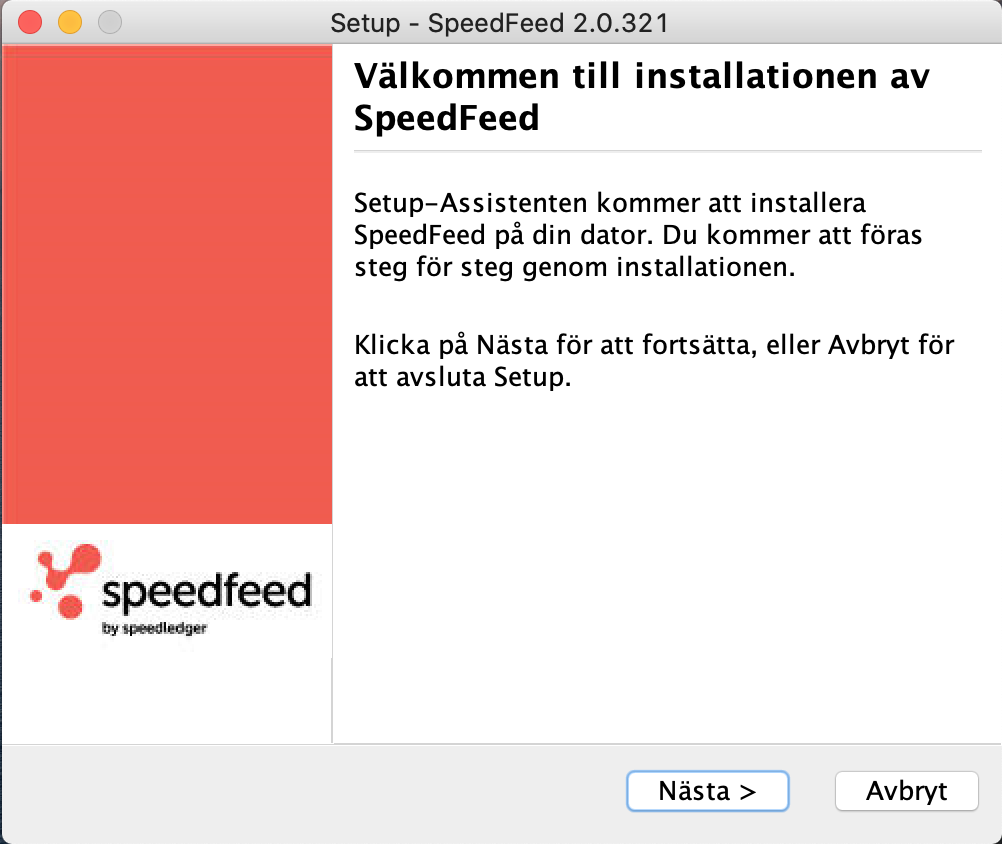1002x844 pixels.
Task: Click the word 'SpeedFeed' in heading's second line
Action: (x=447, y=119)
